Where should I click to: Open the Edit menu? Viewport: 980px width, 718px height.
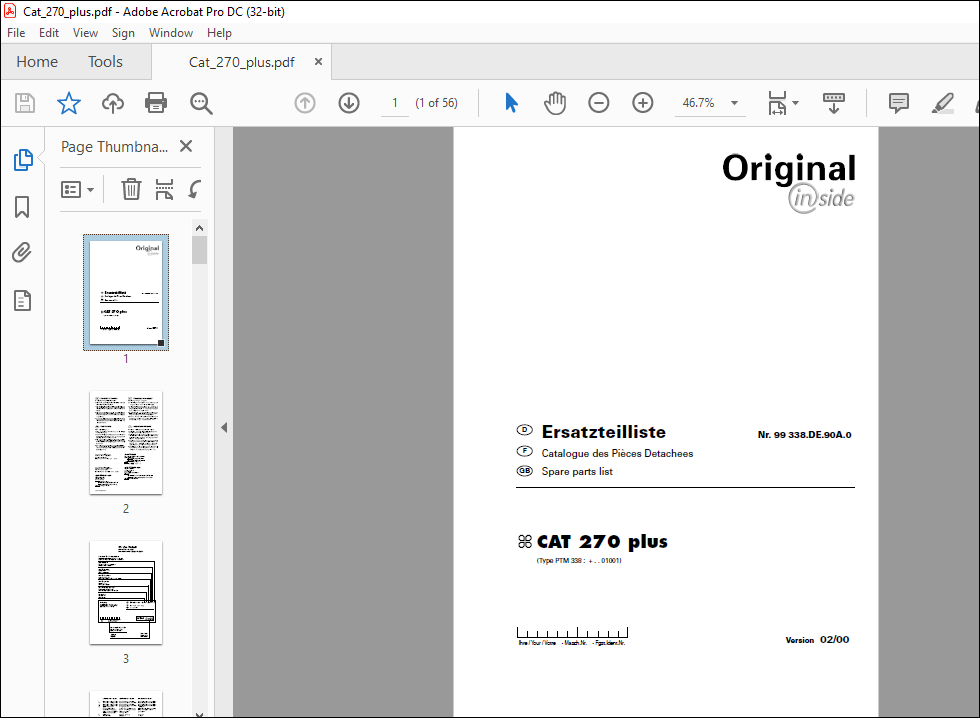[49, 33]
